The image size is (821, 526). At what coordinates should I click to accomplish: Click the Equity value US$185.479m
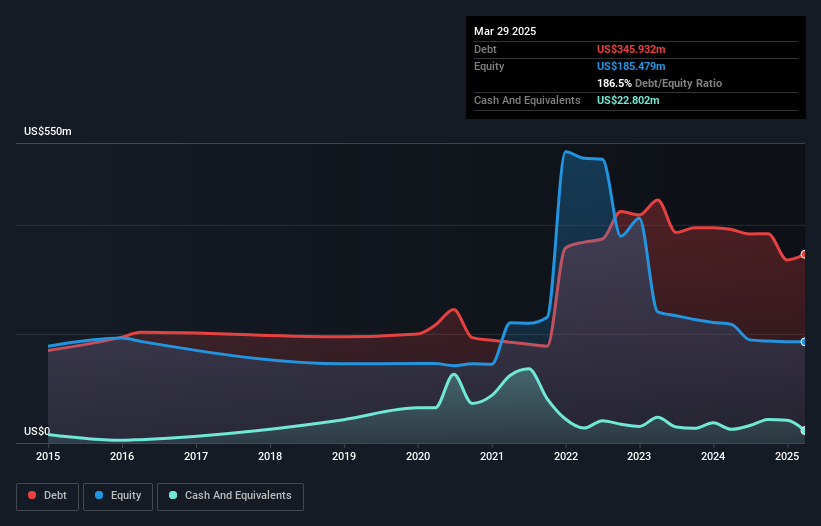coord(631,66)
